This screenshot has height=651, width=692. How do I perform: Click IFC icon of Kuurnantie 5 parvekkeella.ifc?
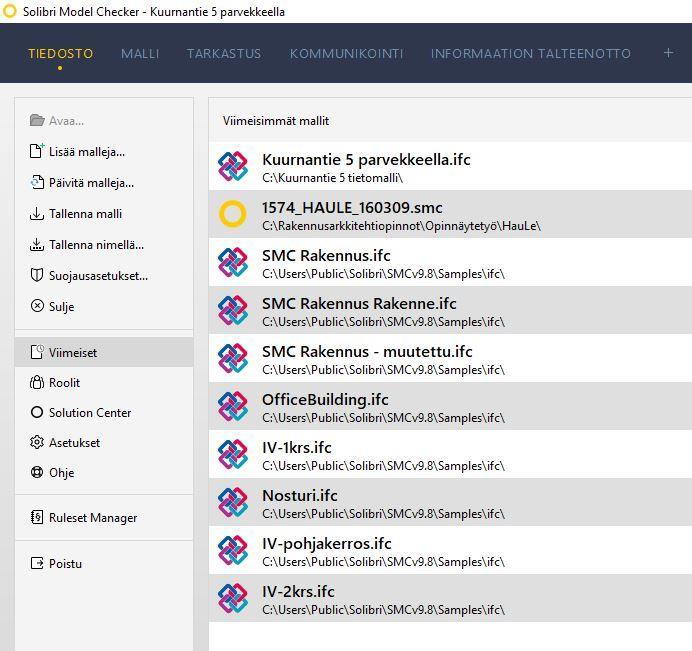[233, 166]
